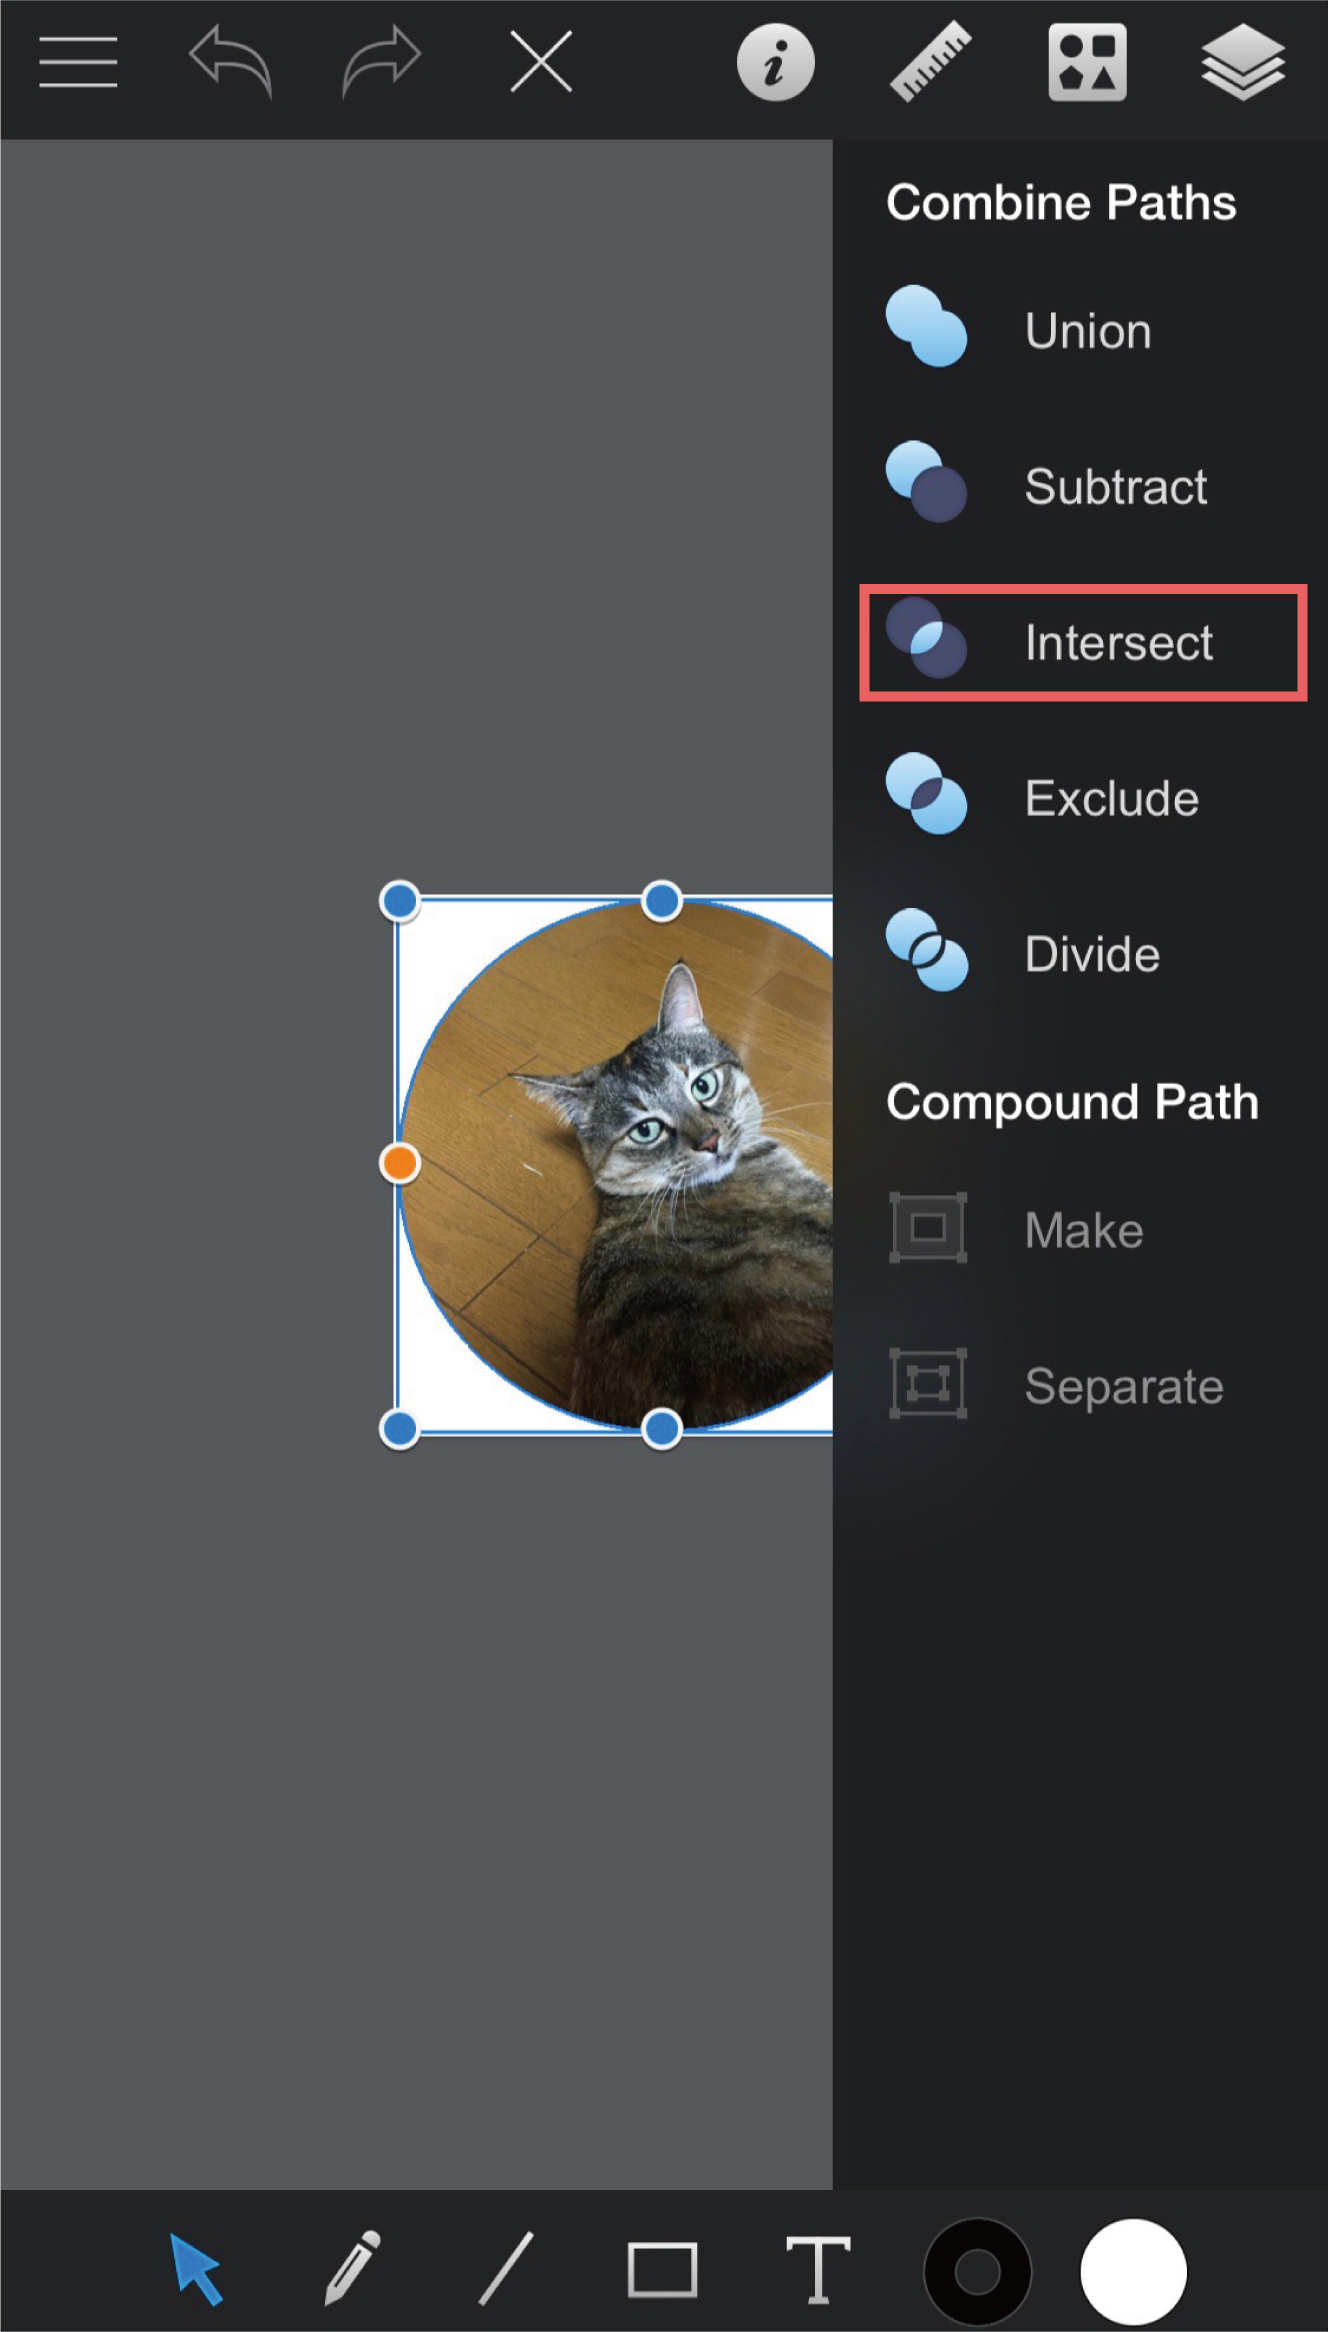Image resolution: width=1328 pixels, height=2332 pixels.
Task: Open the hamburger menu
Action: coord(78,62)
